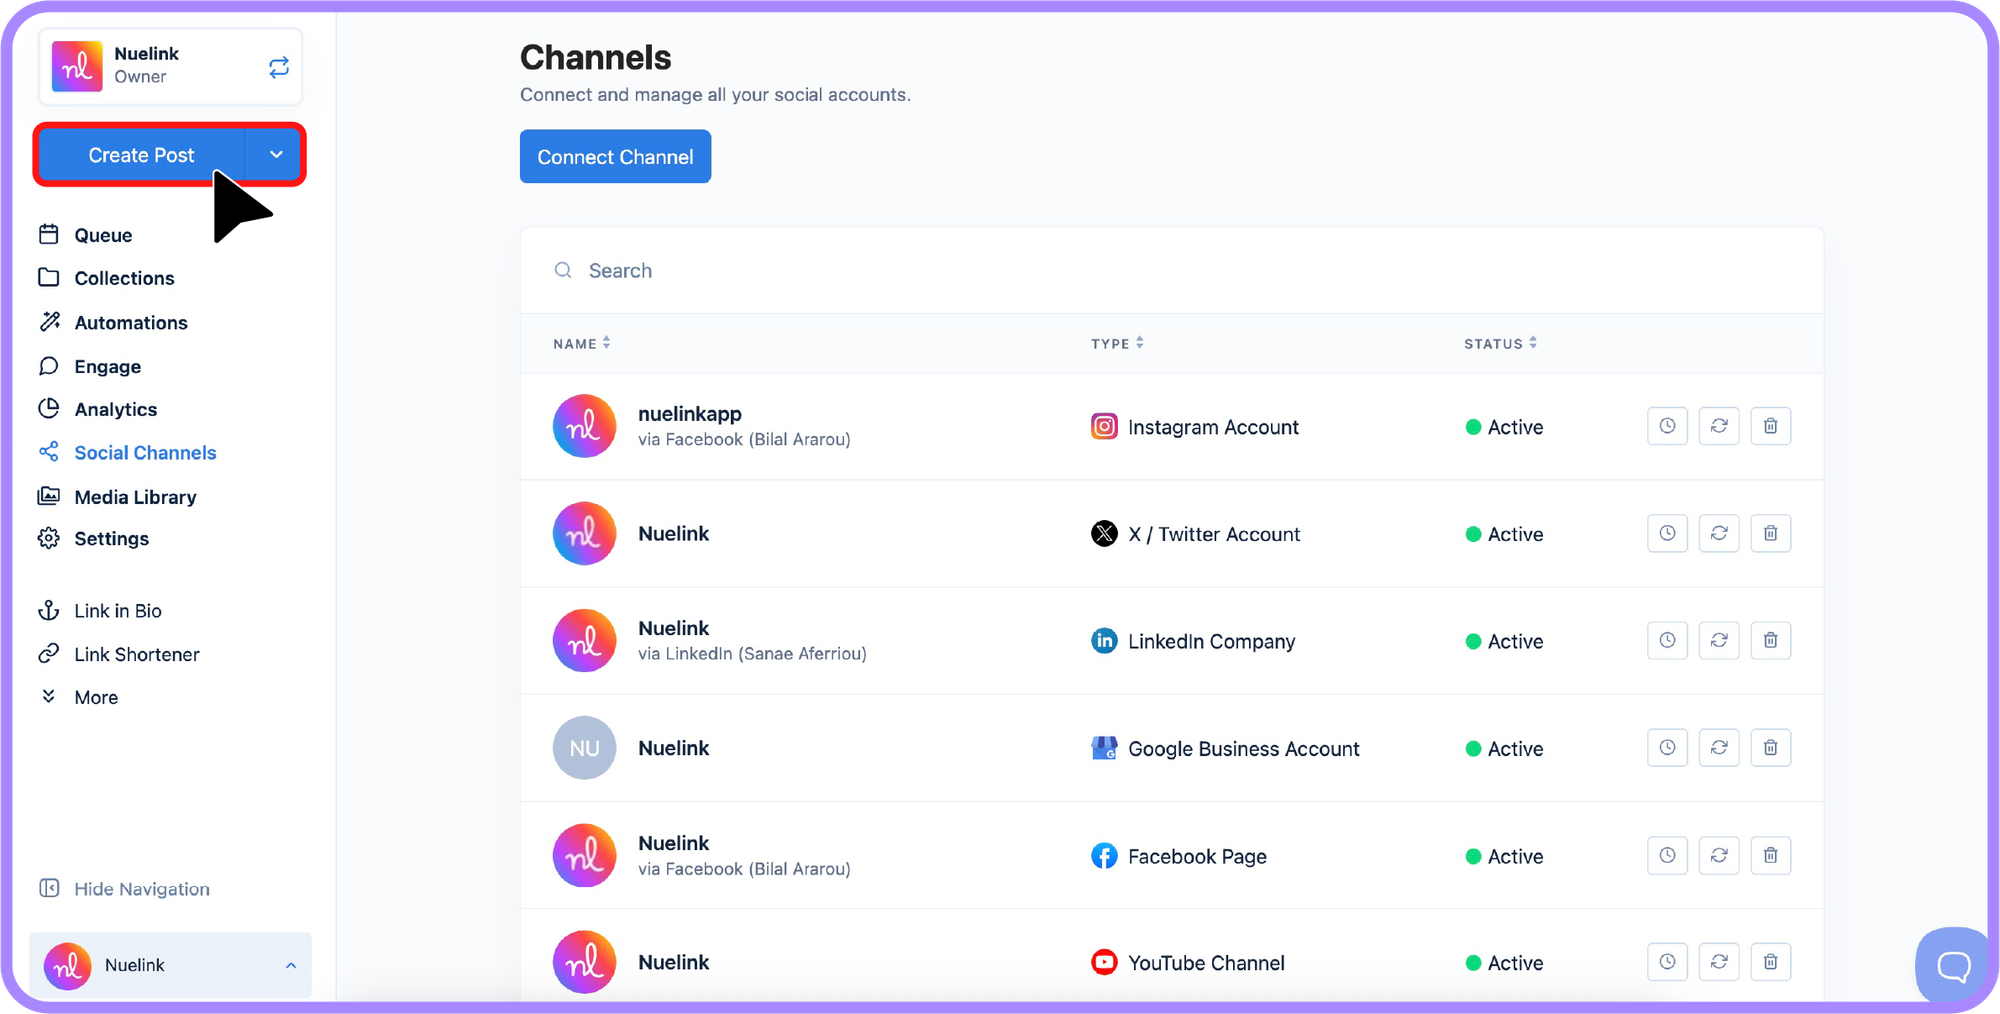
Task: Go to Analytics in sidebar
Action: pyautogui.click(x=115, y=409)
